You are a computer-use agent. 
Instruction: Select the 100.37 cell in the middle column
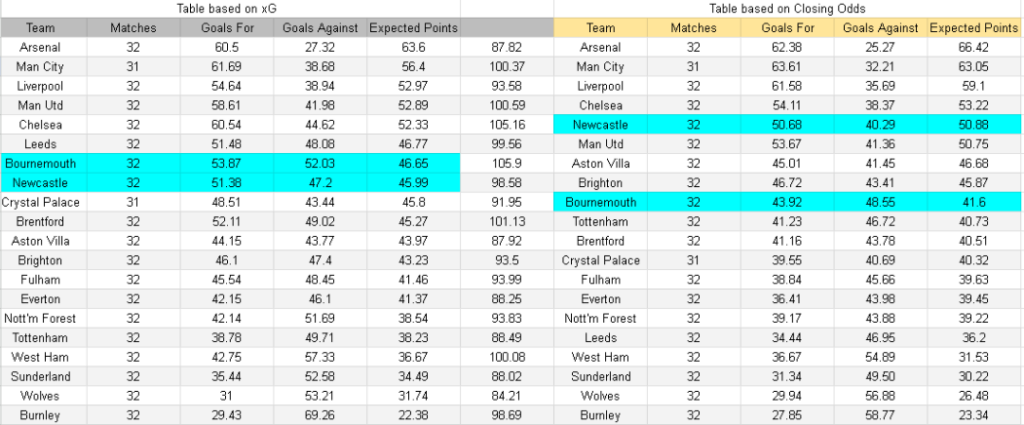pyautogui.click(x=508, y=67)
